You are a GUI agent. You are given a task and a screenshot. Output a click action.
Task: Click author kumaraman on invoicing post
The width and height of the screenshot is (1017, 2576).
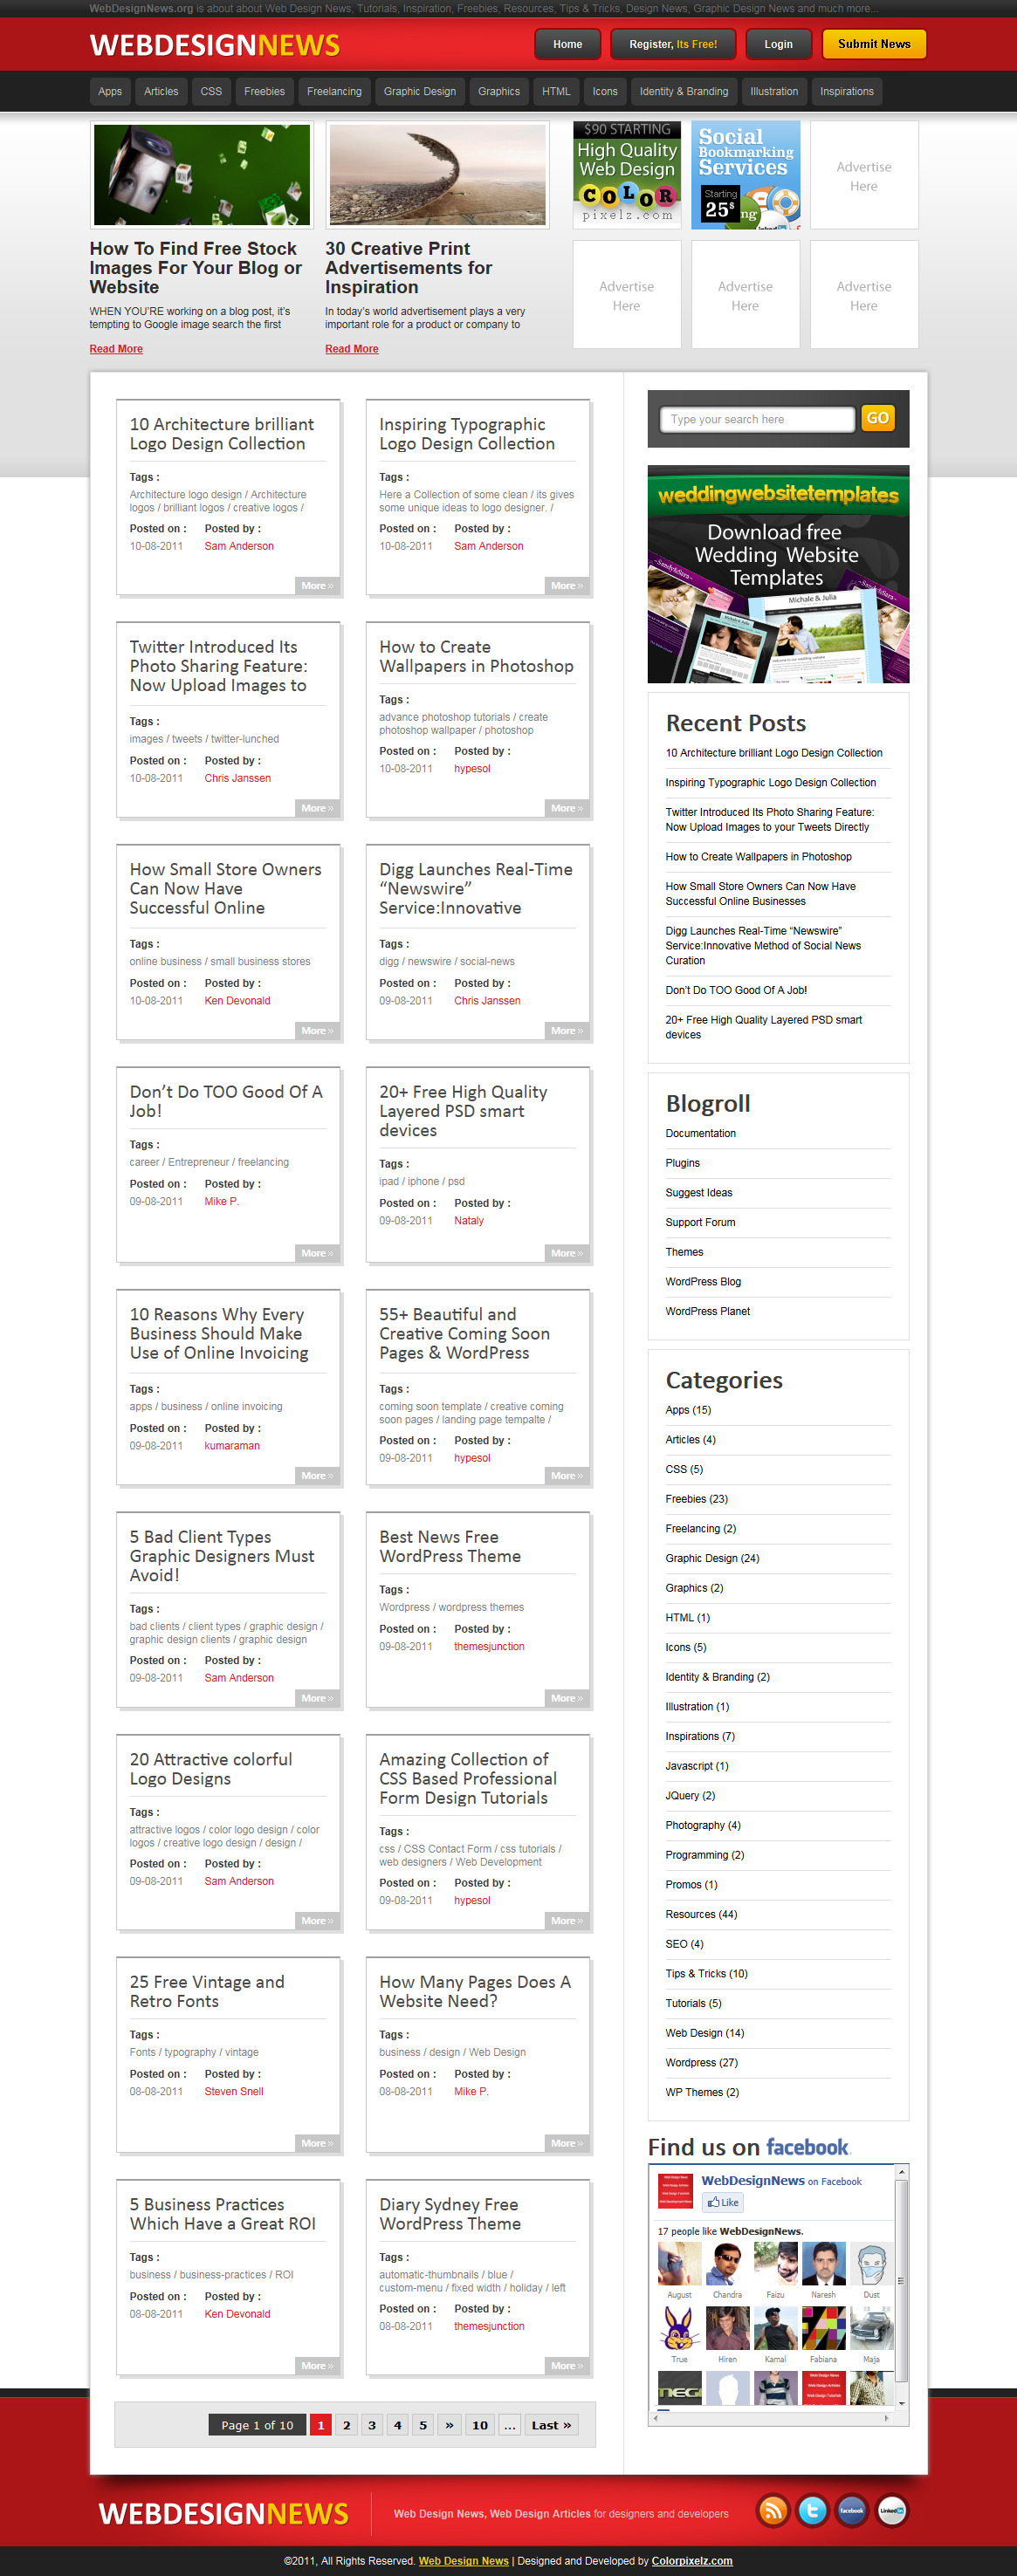tap(232, 1445)
